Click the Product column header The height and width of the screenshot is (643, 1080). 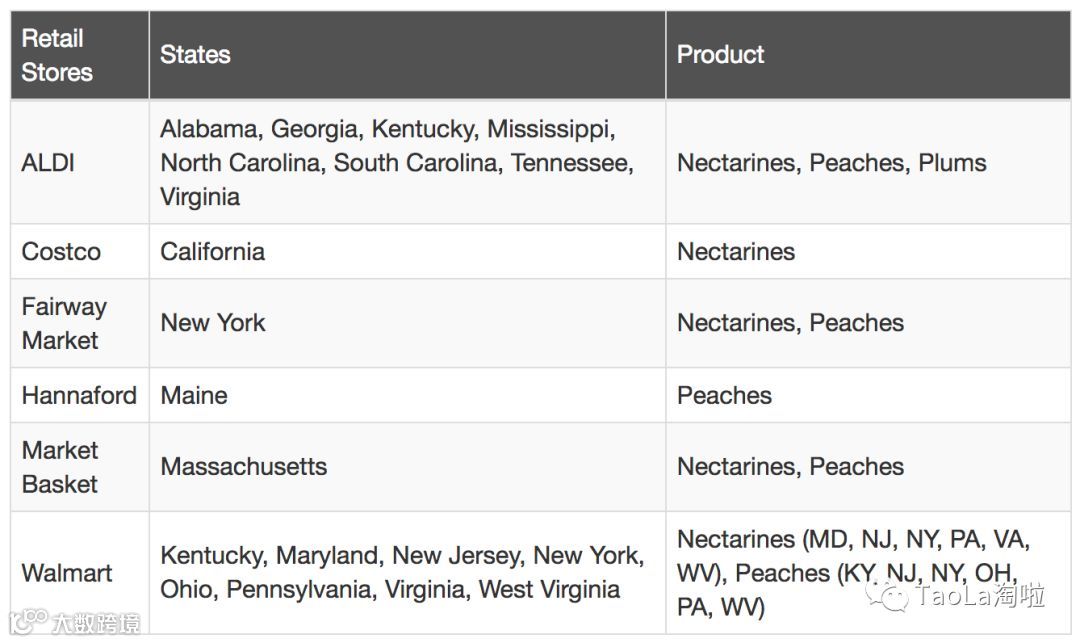coord(869,55)
